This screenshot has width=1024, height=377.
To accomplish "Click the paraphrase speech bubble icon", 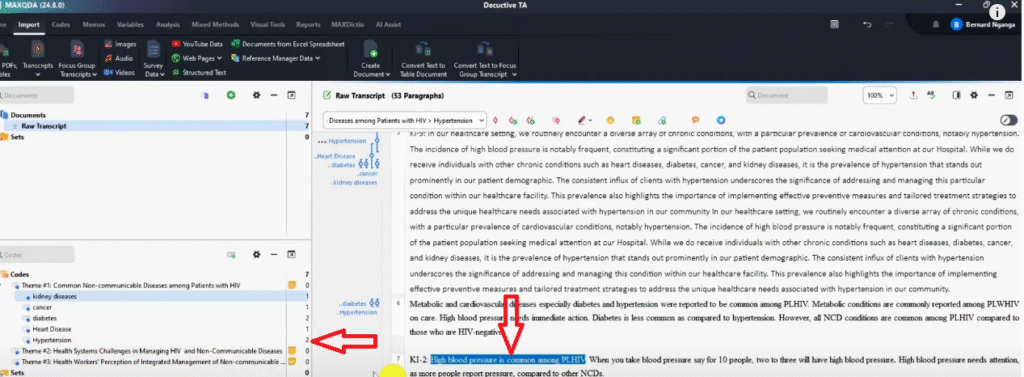I will pyautogui.click(x=696, y=120).
